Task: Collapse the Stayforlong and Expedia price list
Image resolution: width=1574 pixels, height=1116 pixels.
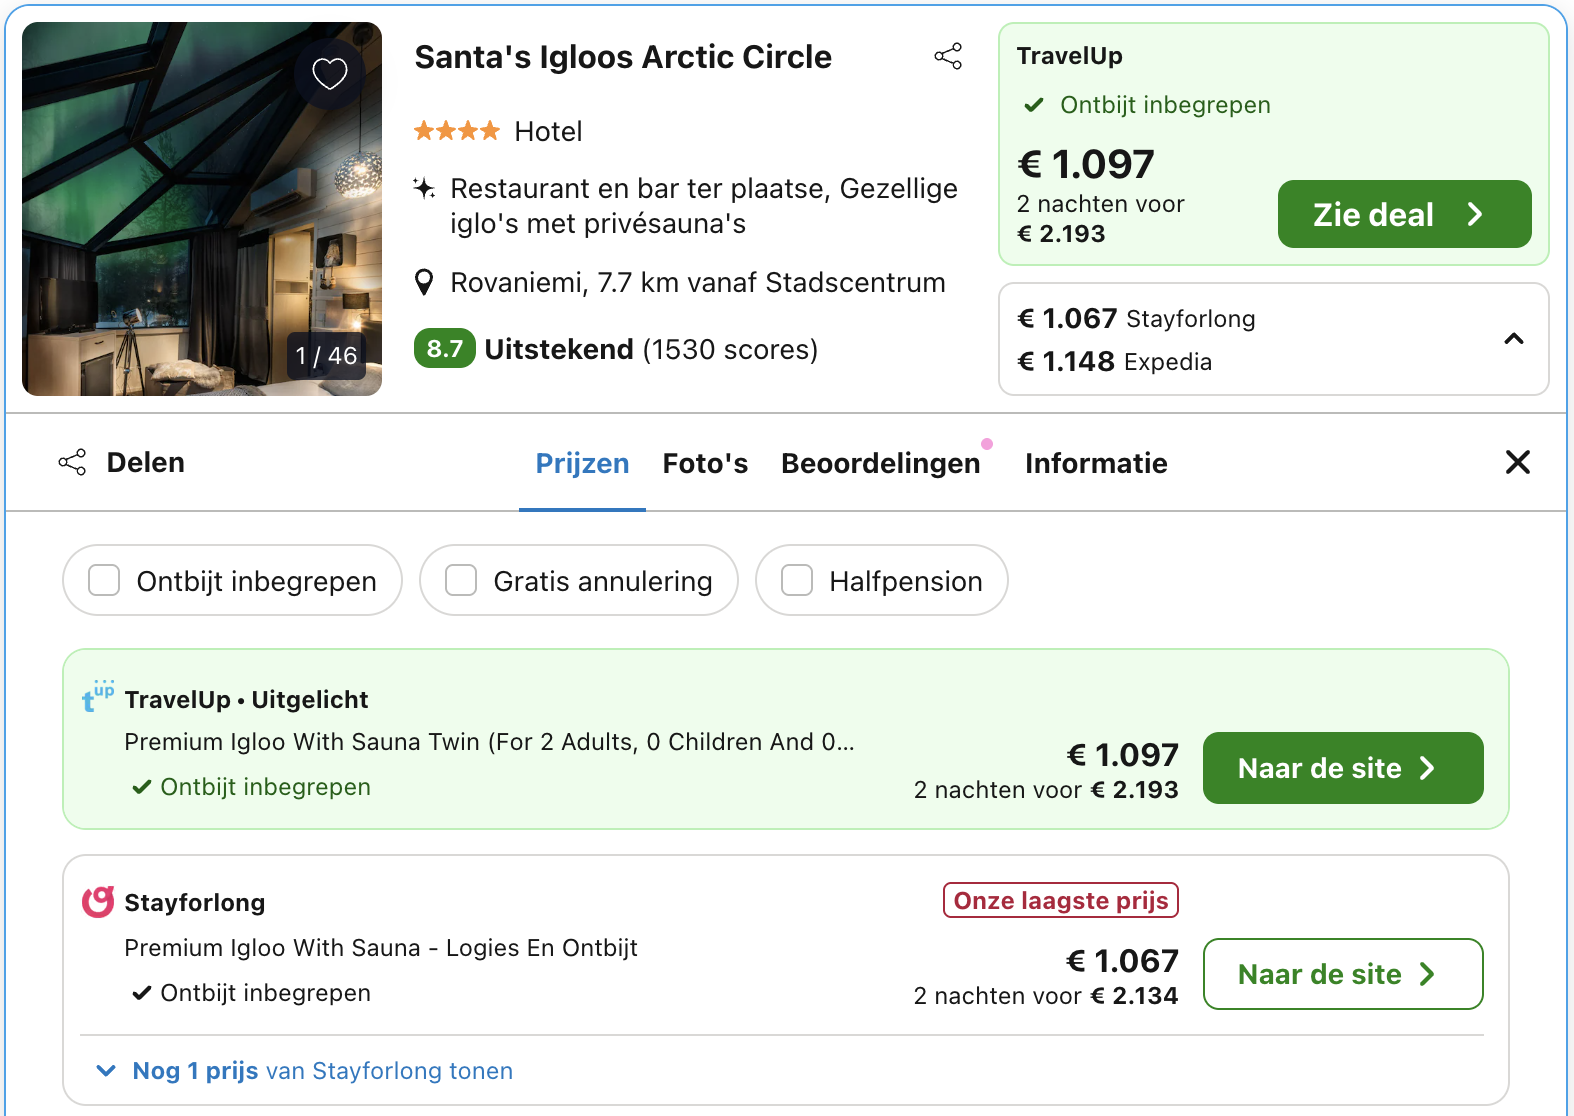Action: [1514, 339]
